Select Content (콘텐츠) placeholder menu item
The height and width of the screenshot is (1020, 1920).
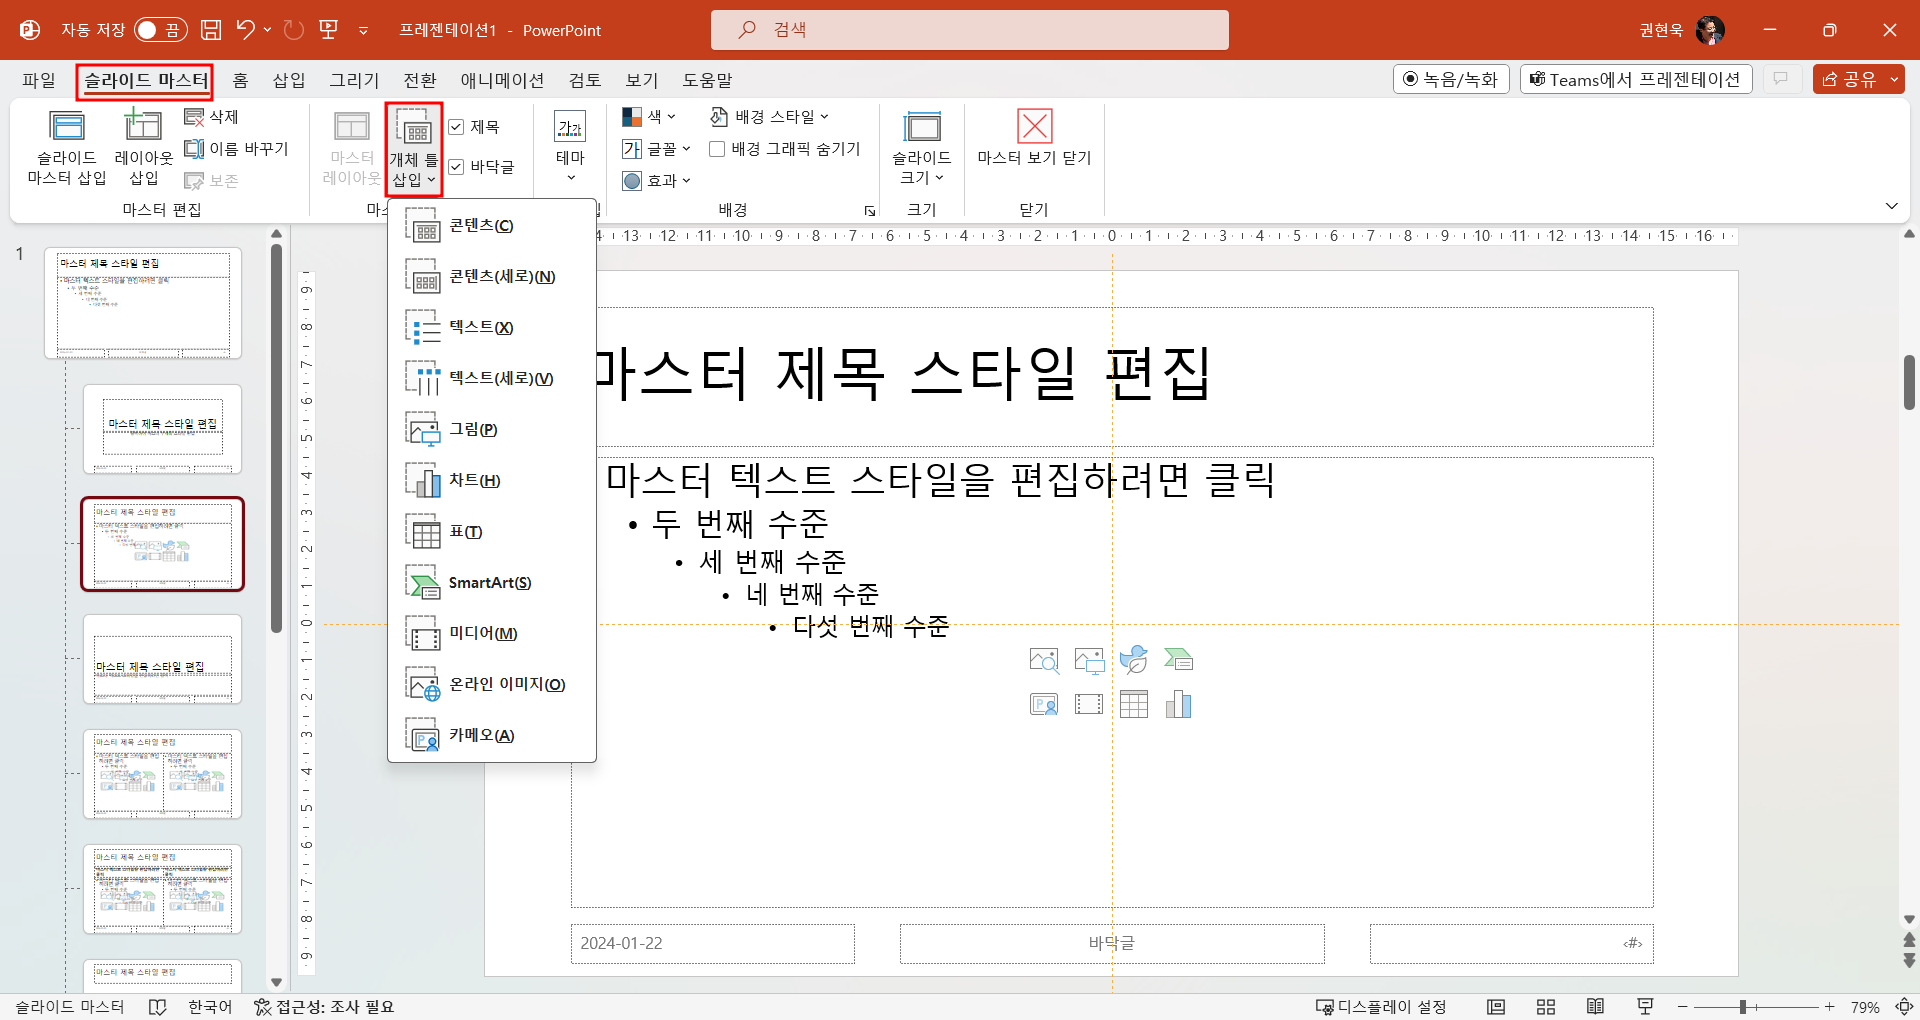pos(491,226)
